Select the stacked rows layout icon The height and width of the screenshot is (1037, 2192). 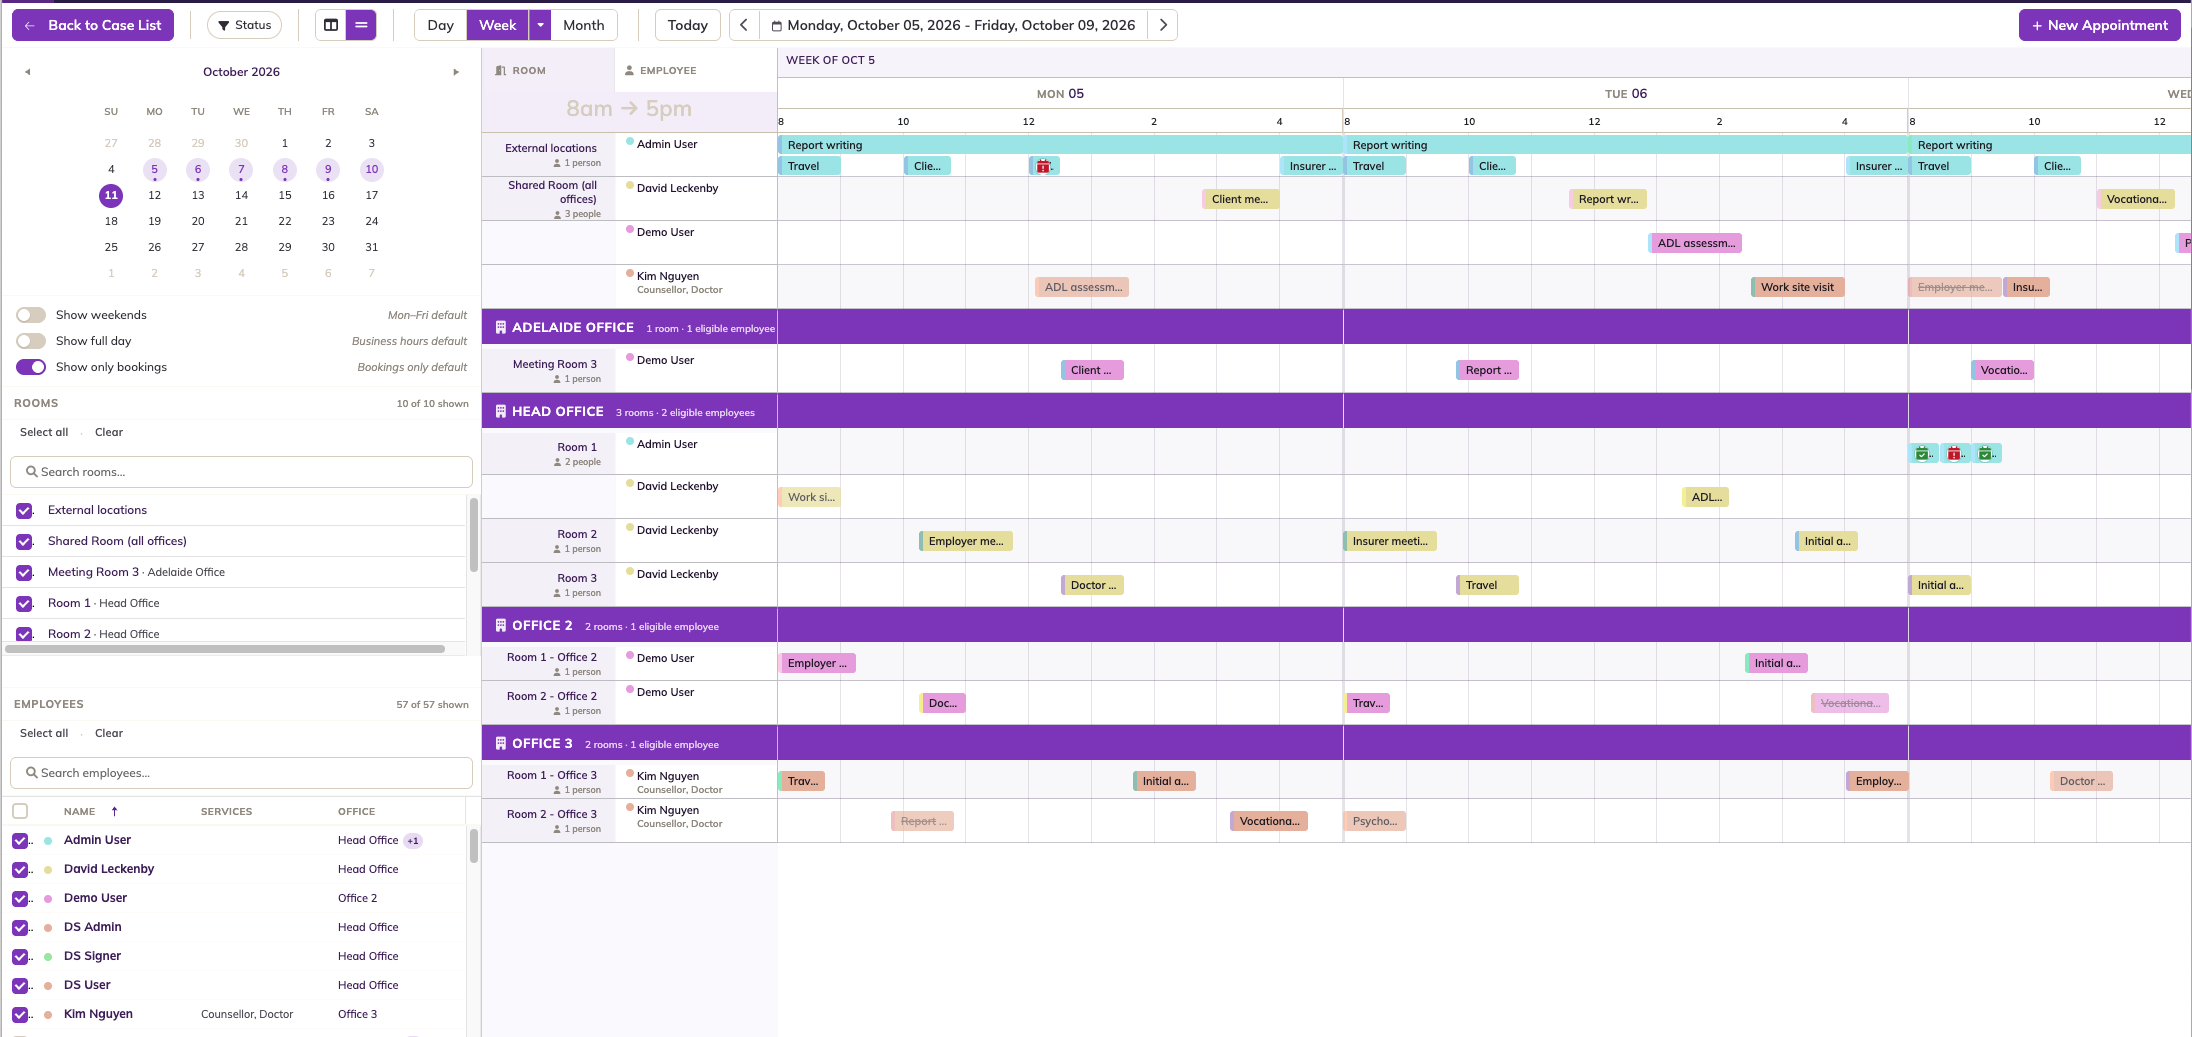click(x=361, y=25)
